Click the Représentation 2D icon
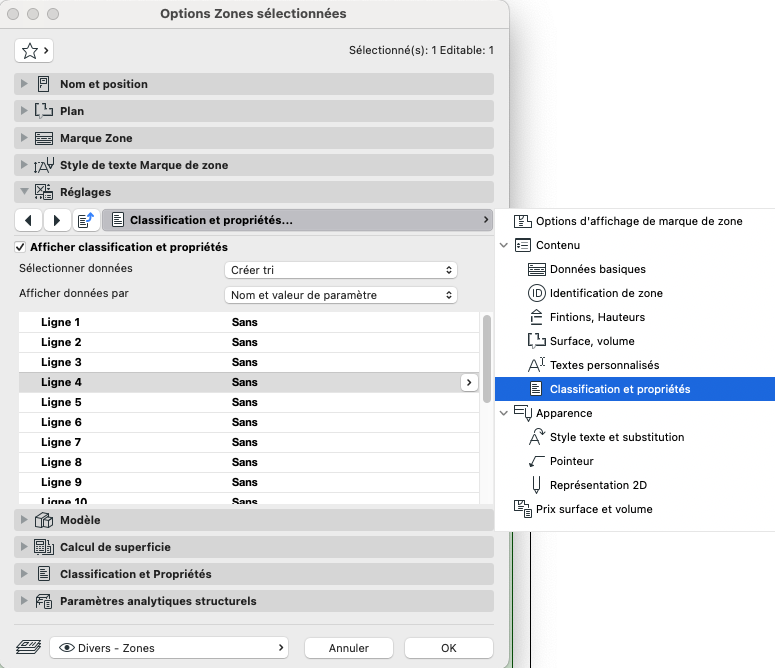 [x=536, y=485]
